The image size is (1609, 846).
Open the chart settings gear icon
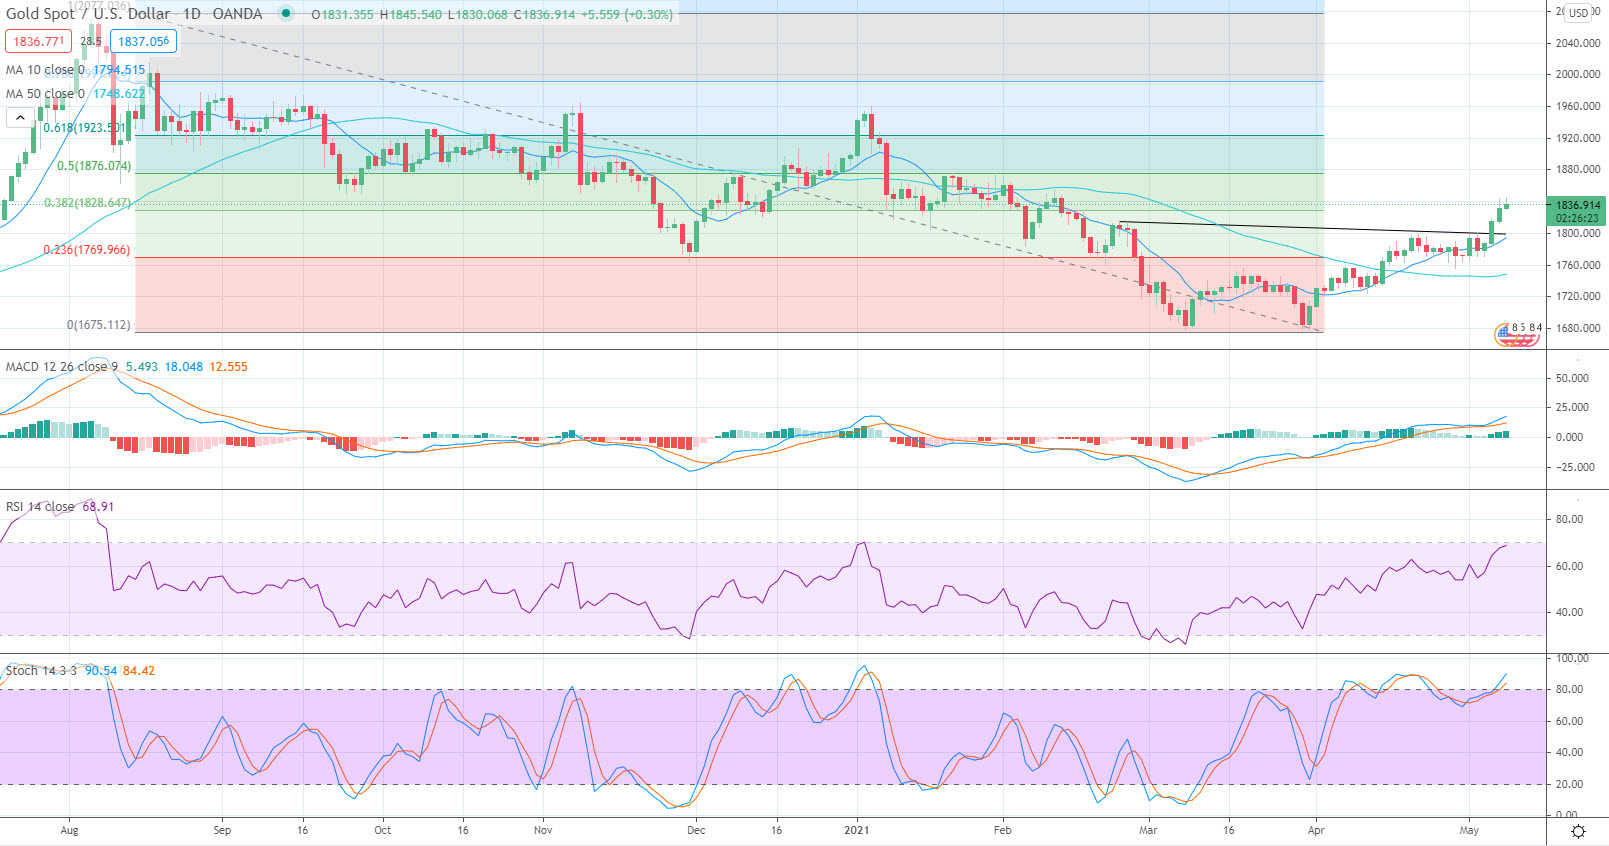click(x=1578, y=832)
